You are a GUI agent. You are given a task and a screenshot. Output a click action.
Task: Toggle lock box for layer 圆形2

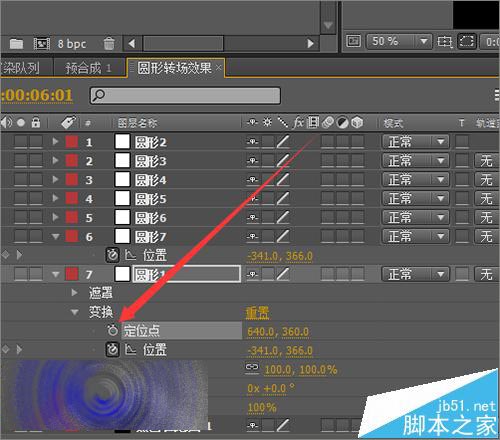[x=36, y=142]
